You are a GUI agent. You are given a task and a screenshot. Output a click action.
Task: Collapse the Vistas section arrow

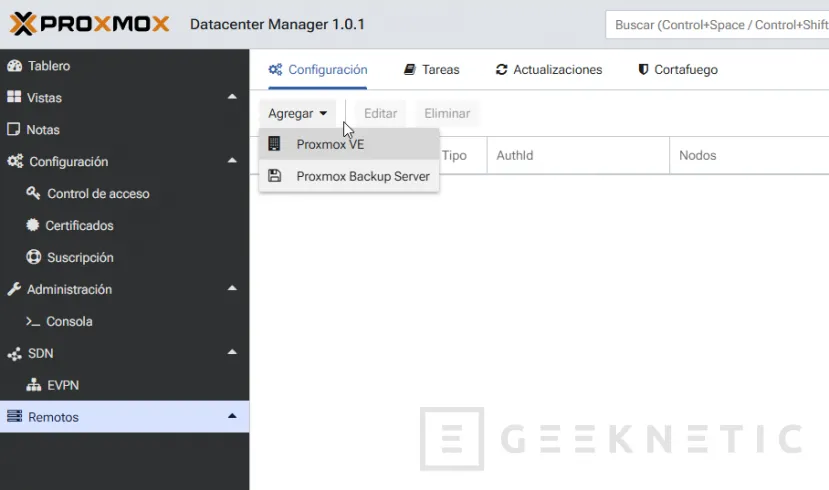pyautogui.click(x=232, y=97)
